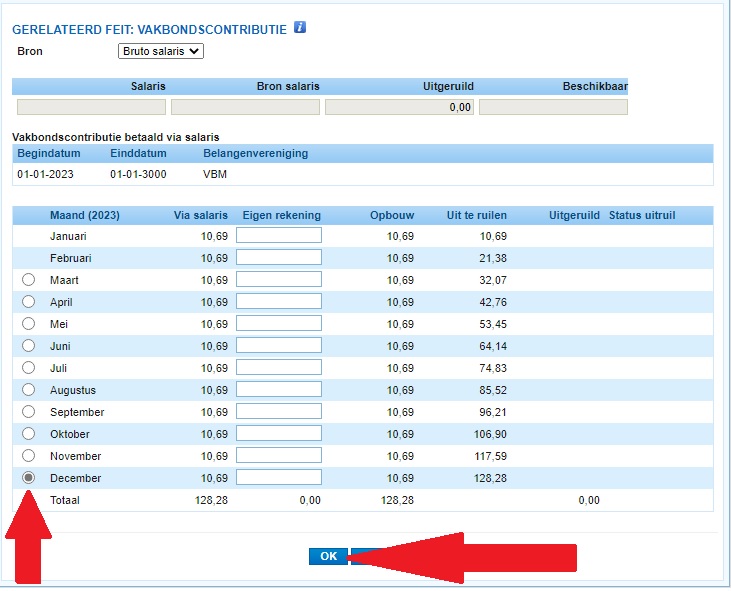
Task: Select the Juli radio button
Action: [x=28, y=368]
